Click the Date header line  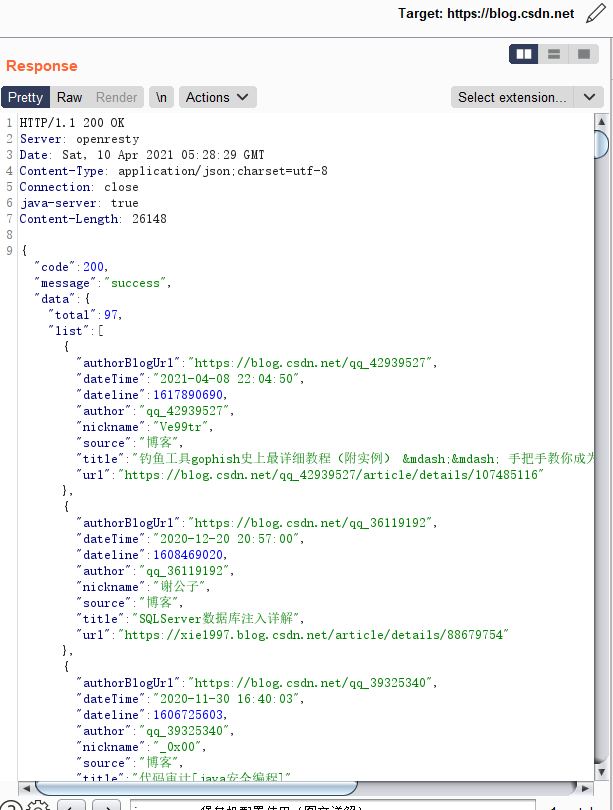point(142,155)
